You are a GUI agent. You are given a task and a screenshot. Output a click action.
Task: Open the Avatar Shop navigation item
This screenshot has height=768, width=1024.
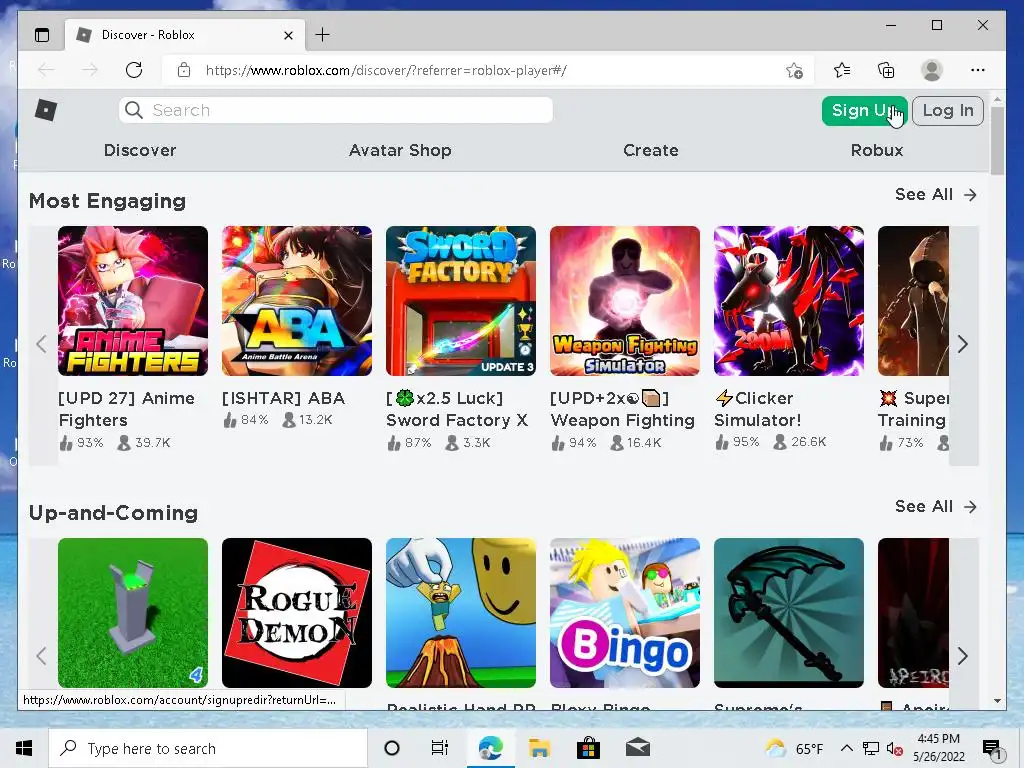point(400,150)
